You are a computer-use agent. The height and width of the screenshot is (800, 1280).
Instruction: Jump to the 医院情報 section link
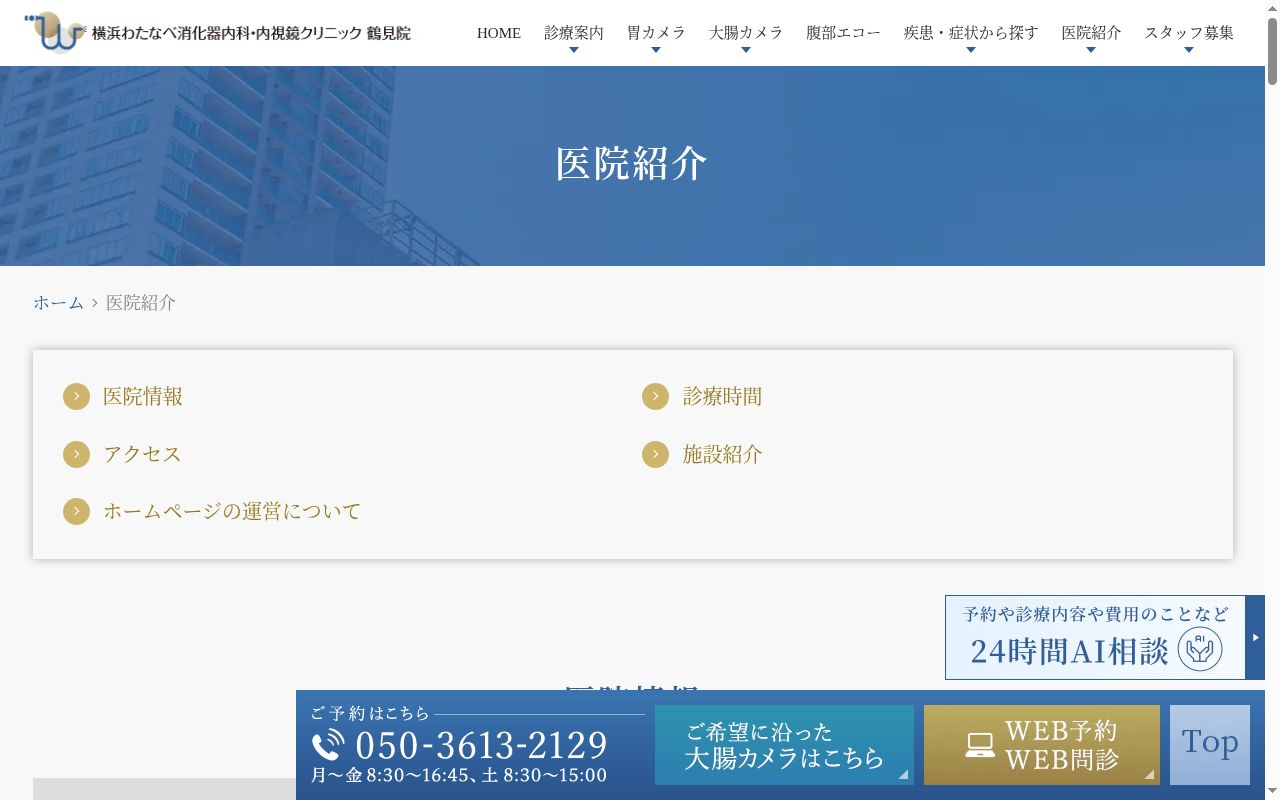[x=143, y=397]
